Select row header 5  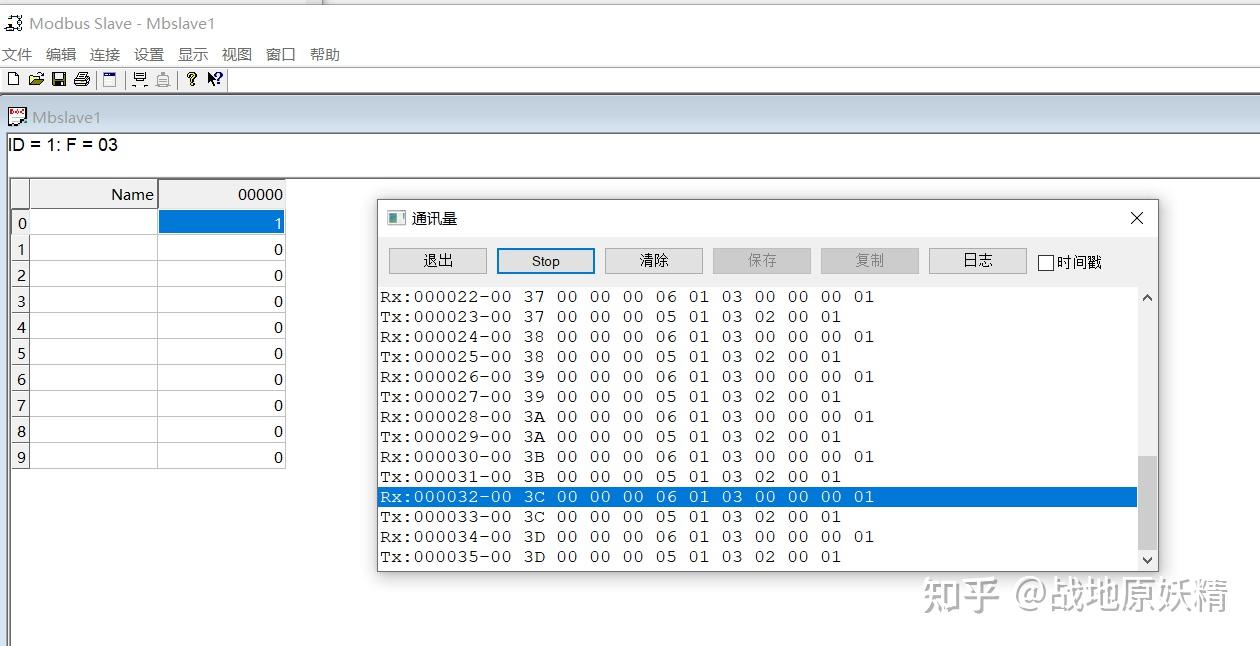21,353
